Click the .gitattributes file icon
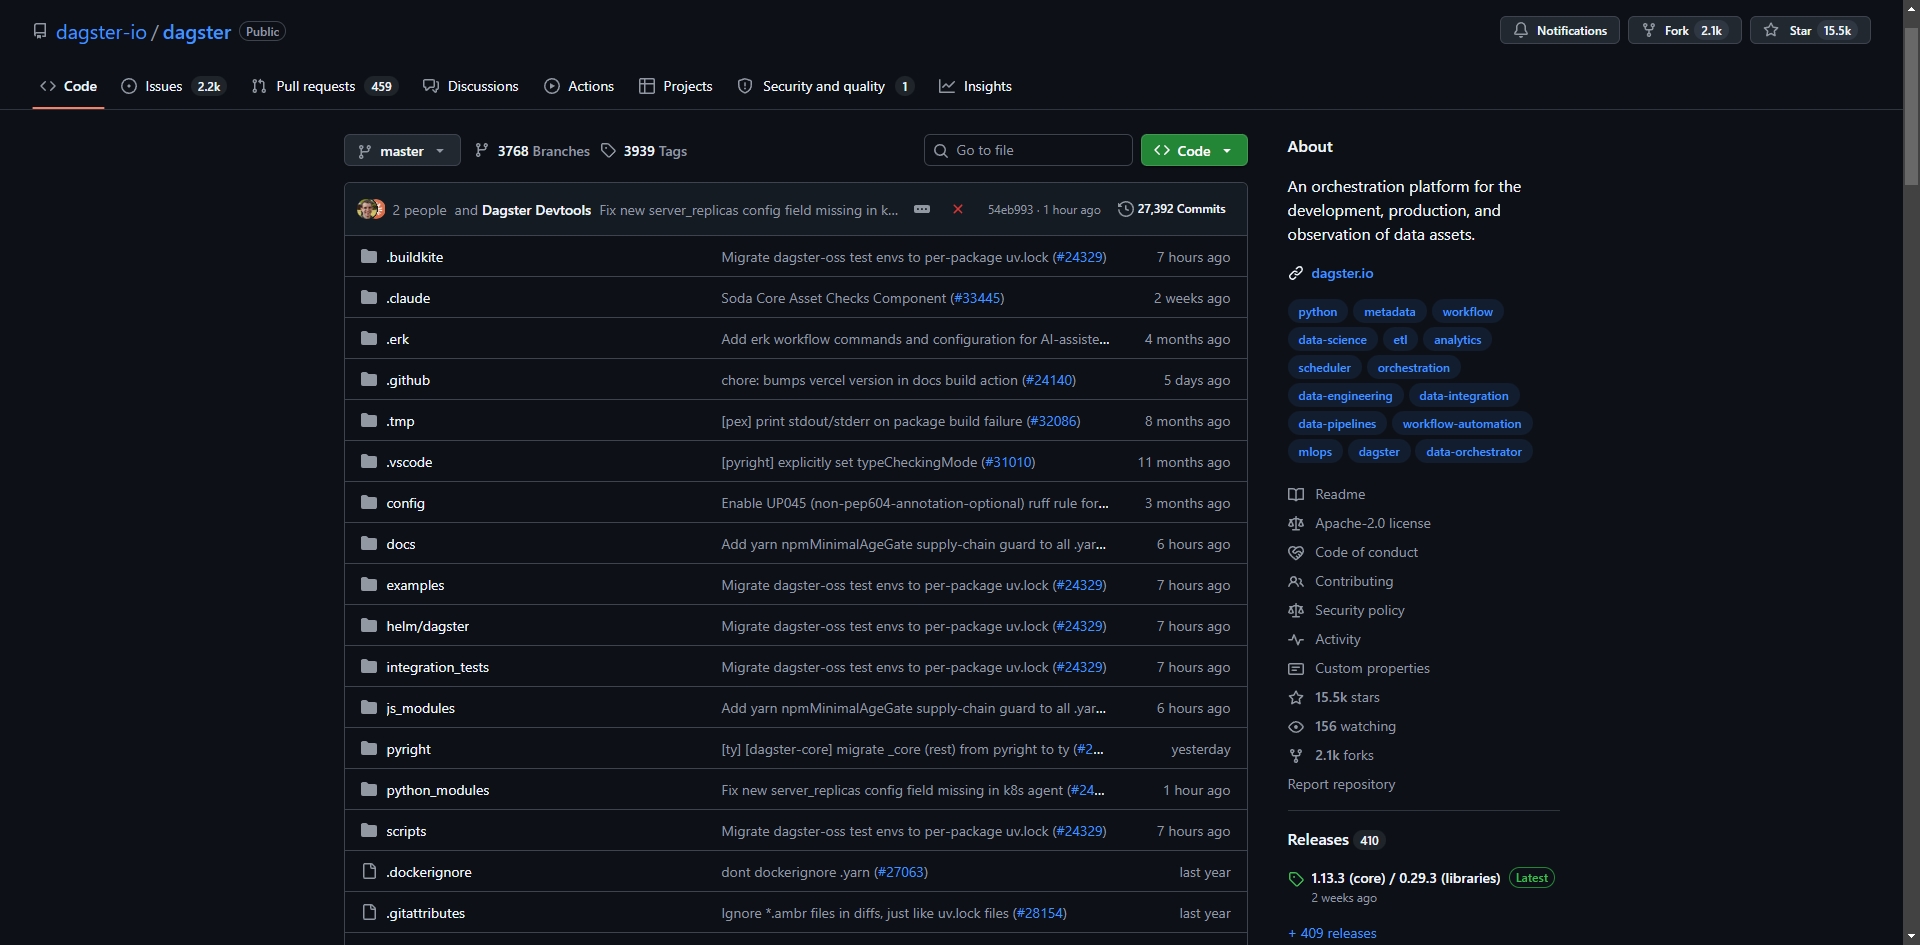1920x945 pixels. coord(369,913)
